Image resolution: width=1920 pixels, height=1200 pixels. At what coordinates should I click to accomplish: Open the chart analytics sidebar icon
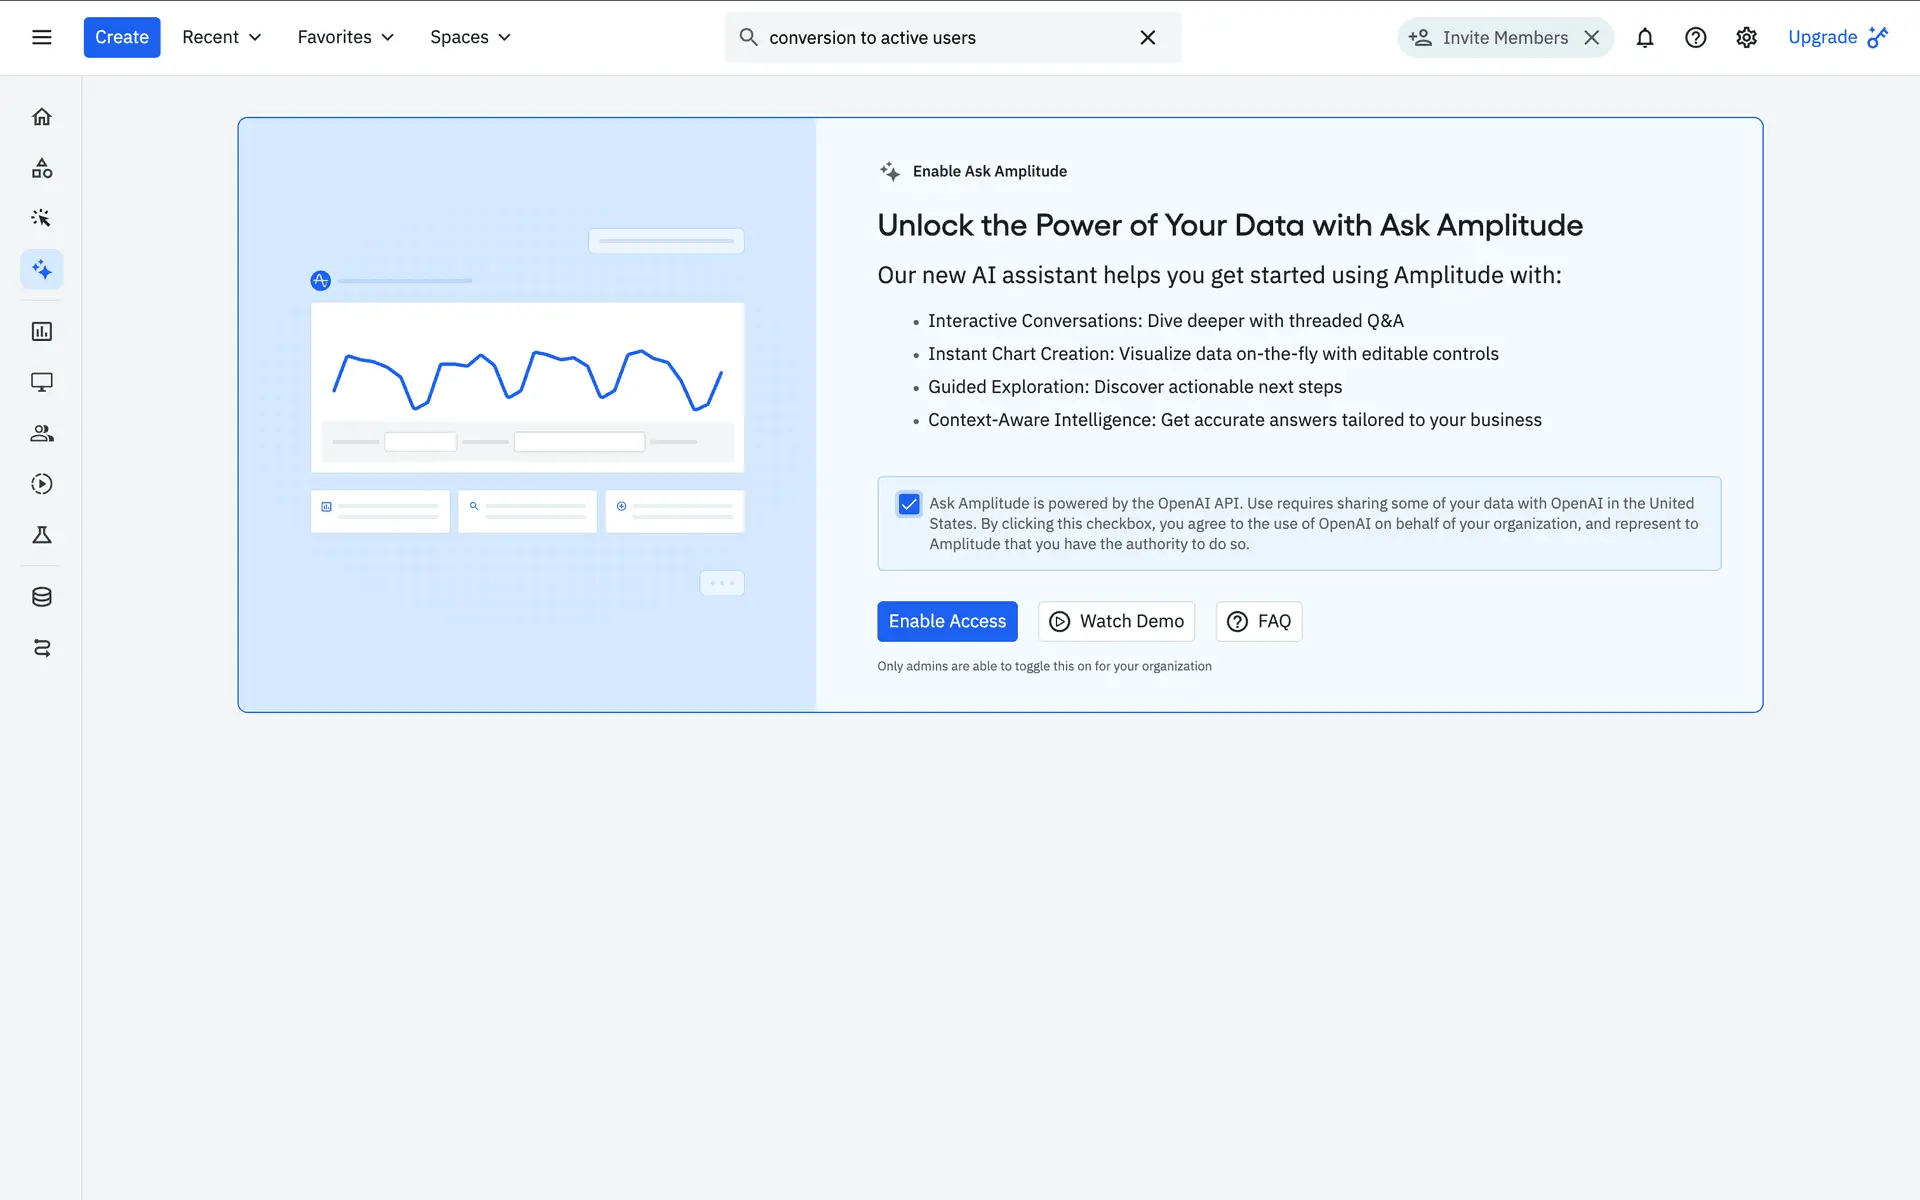[41, 331]
